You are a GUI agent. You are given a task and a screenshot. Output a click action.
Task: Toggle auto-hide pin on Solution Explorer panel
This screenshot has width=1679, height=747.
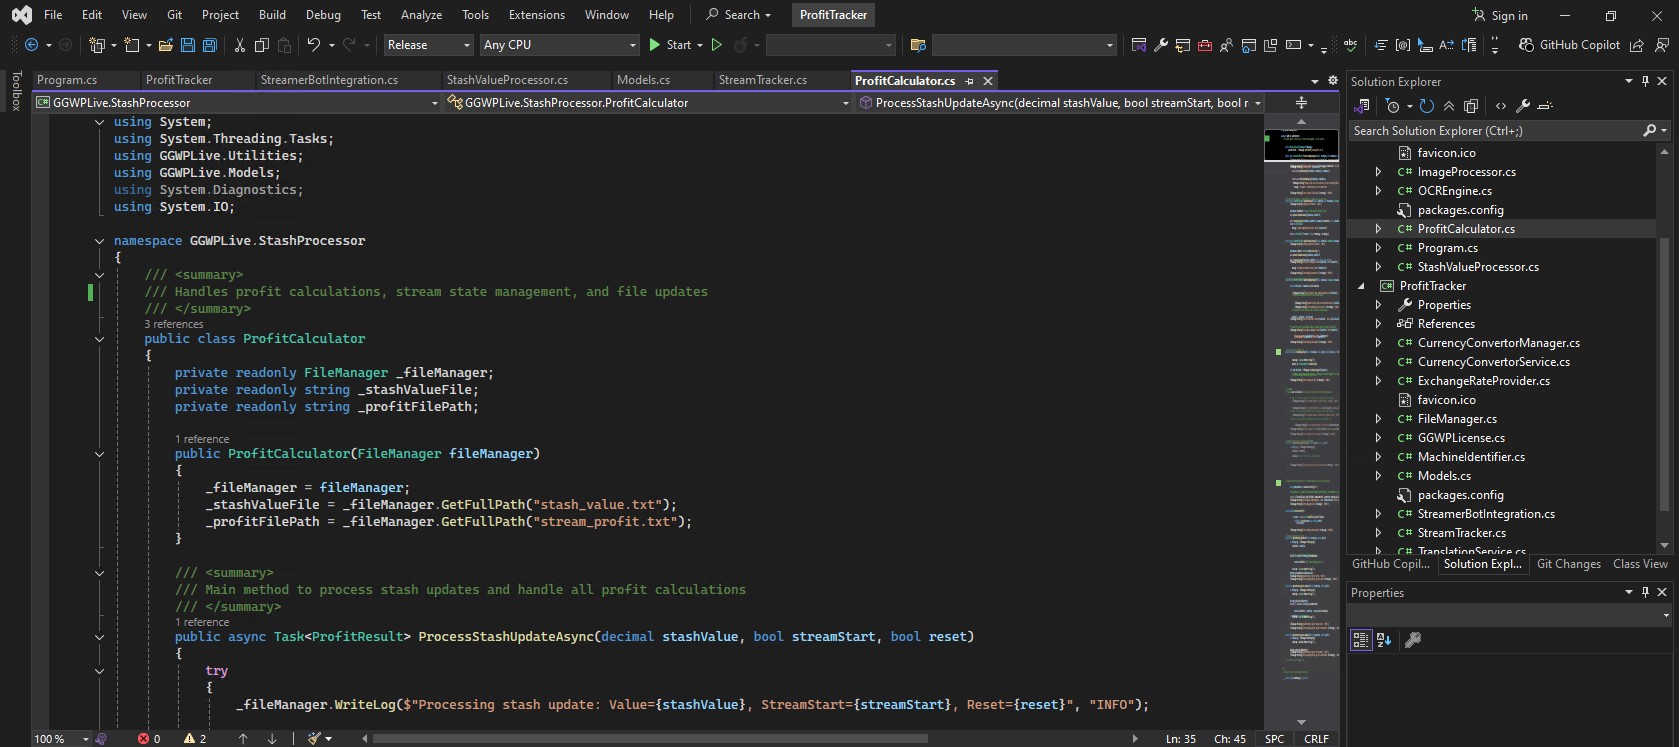point(1645,81)
